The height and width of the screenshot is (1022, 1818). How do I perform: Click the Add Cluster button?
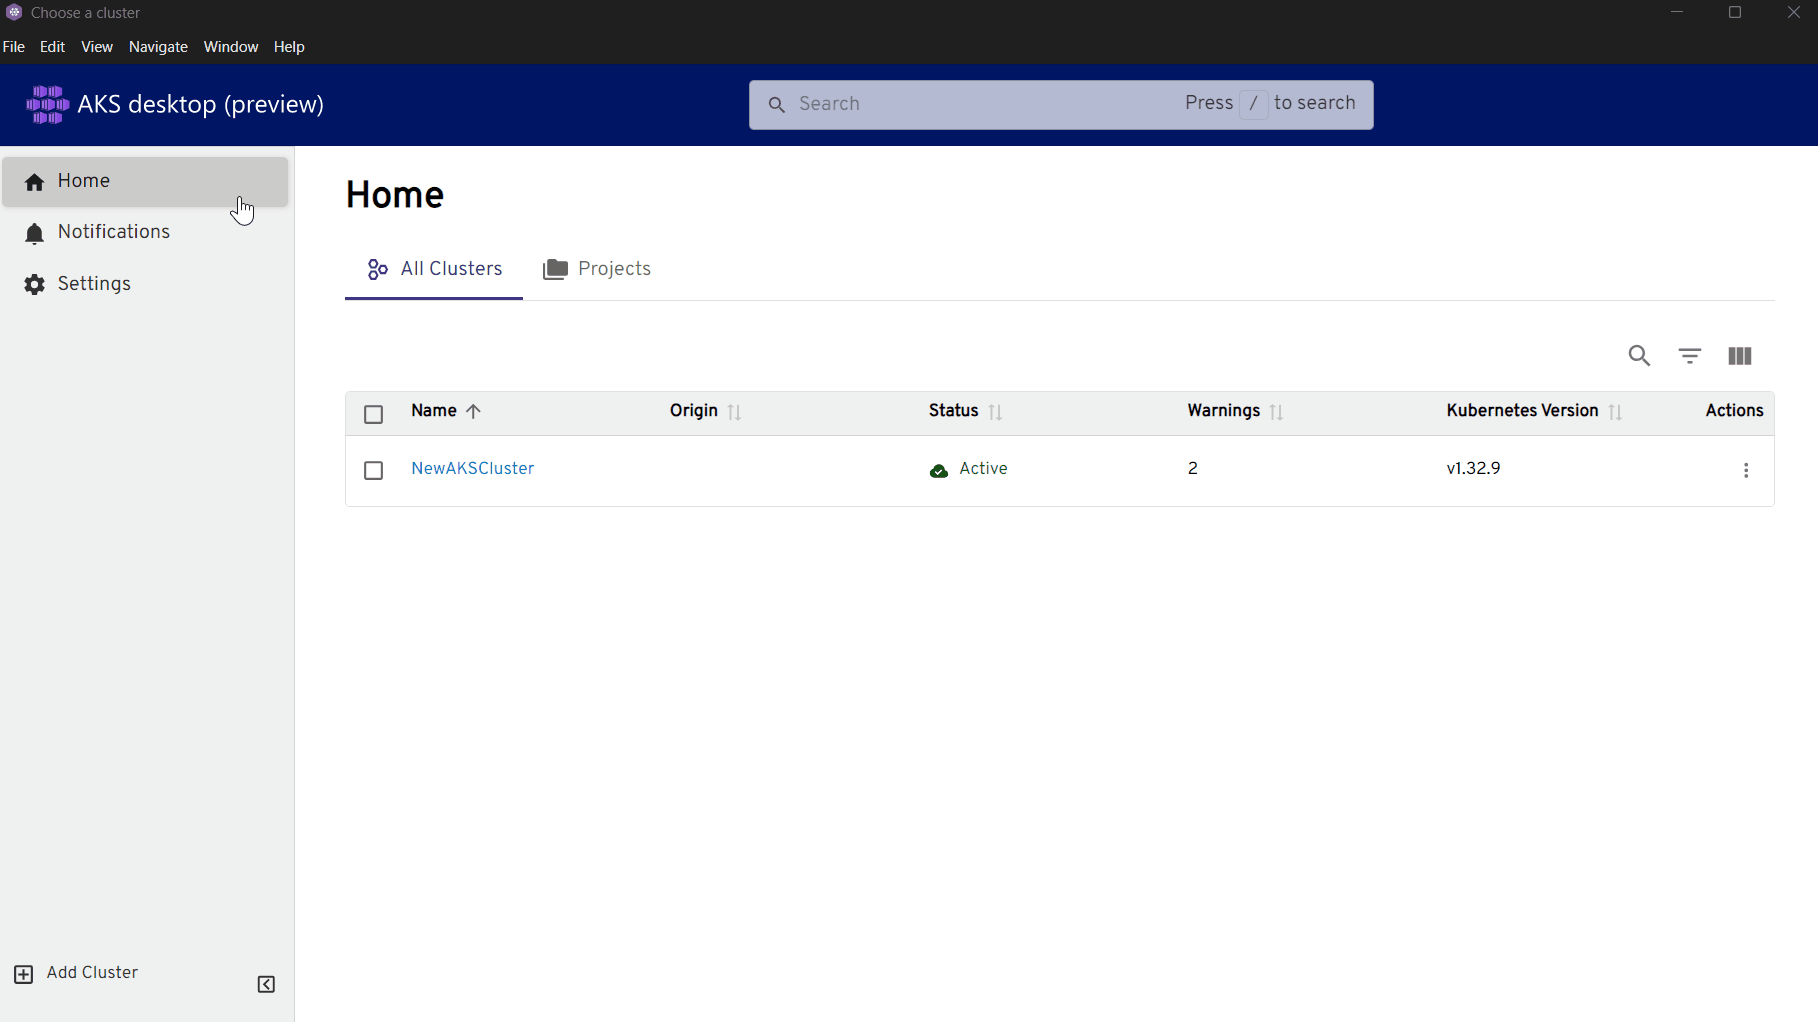[x=76, y=973]
